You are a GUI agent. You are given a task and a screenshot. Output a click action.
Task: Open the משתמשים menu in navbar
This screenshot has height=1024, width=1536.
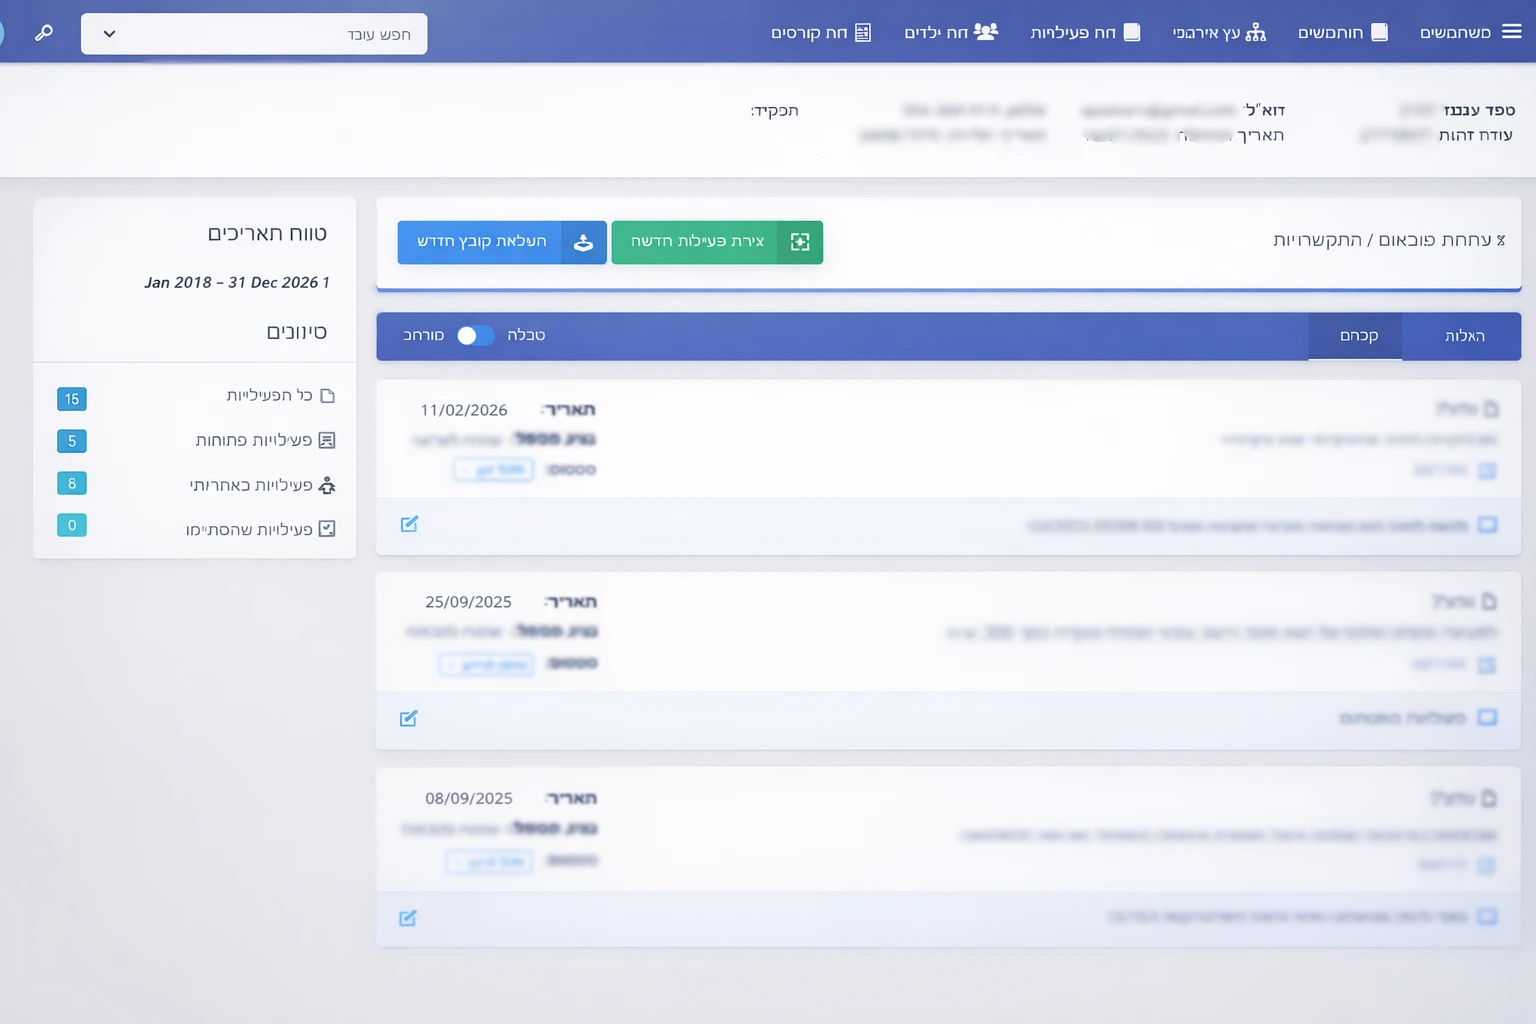point(1470,32)
